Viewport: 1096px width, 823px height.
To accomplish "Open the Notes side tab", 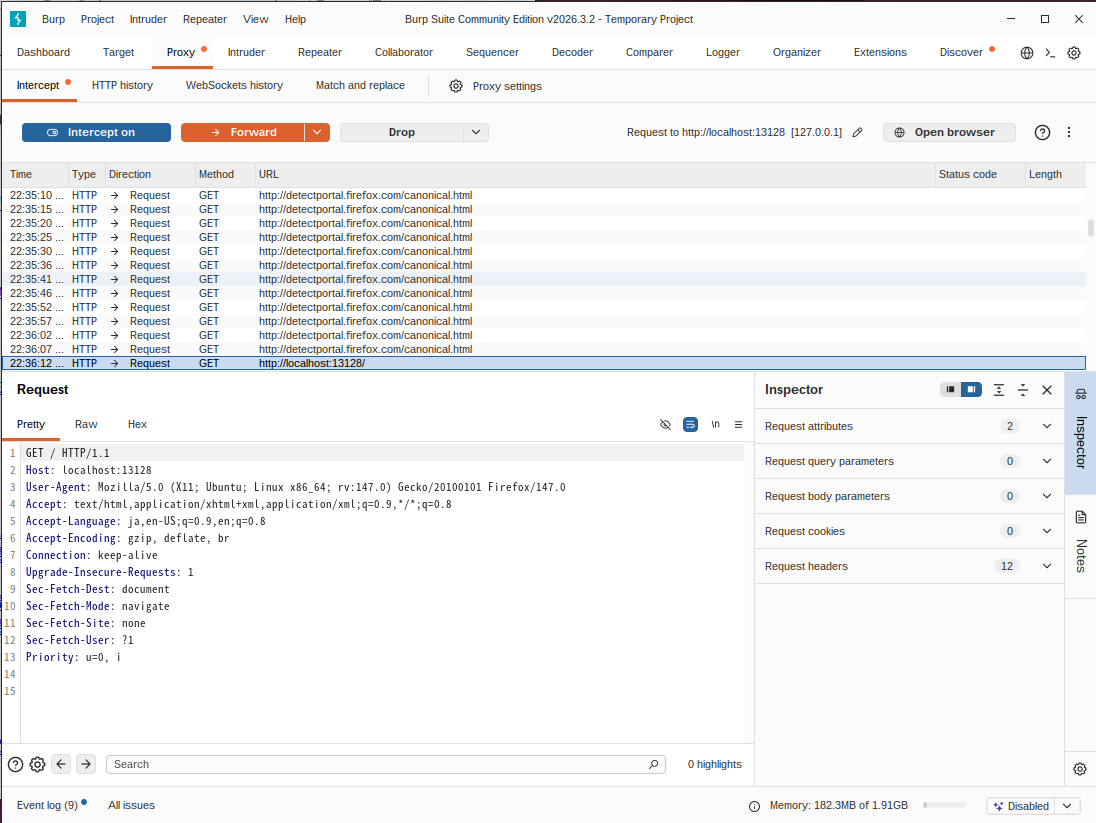I will (x=1081, y=545).
